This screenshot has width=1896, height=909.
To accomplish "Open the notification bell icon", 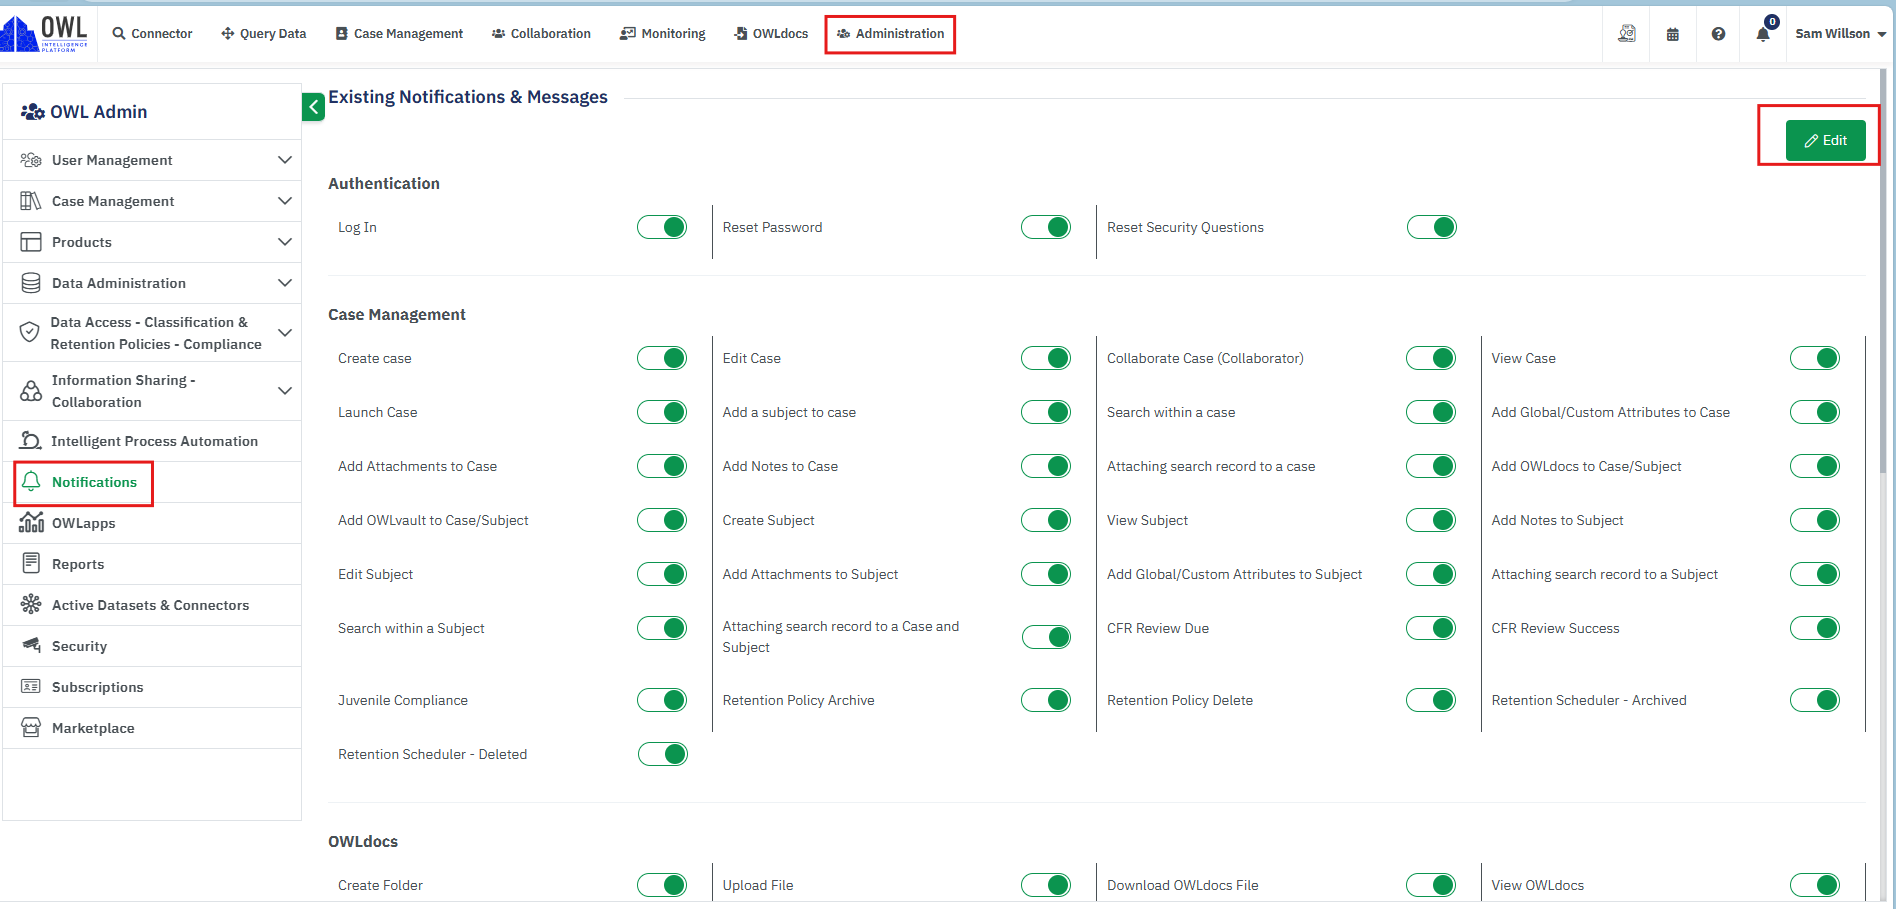I will 1763,34.
